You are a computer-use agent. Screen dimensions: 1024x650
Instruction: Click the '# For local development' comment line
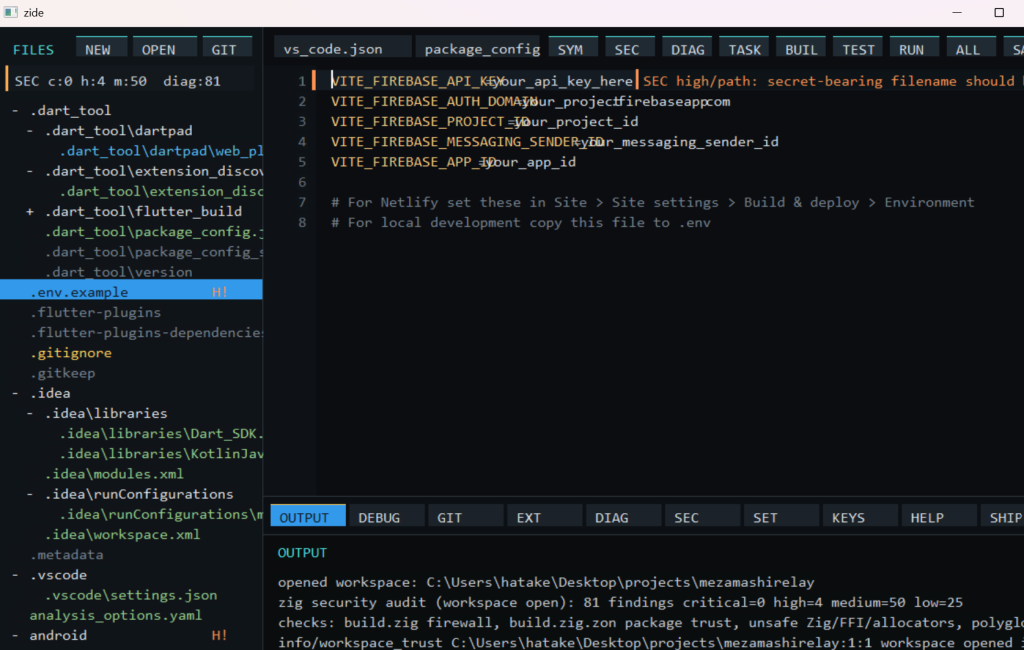pos(520,223)
